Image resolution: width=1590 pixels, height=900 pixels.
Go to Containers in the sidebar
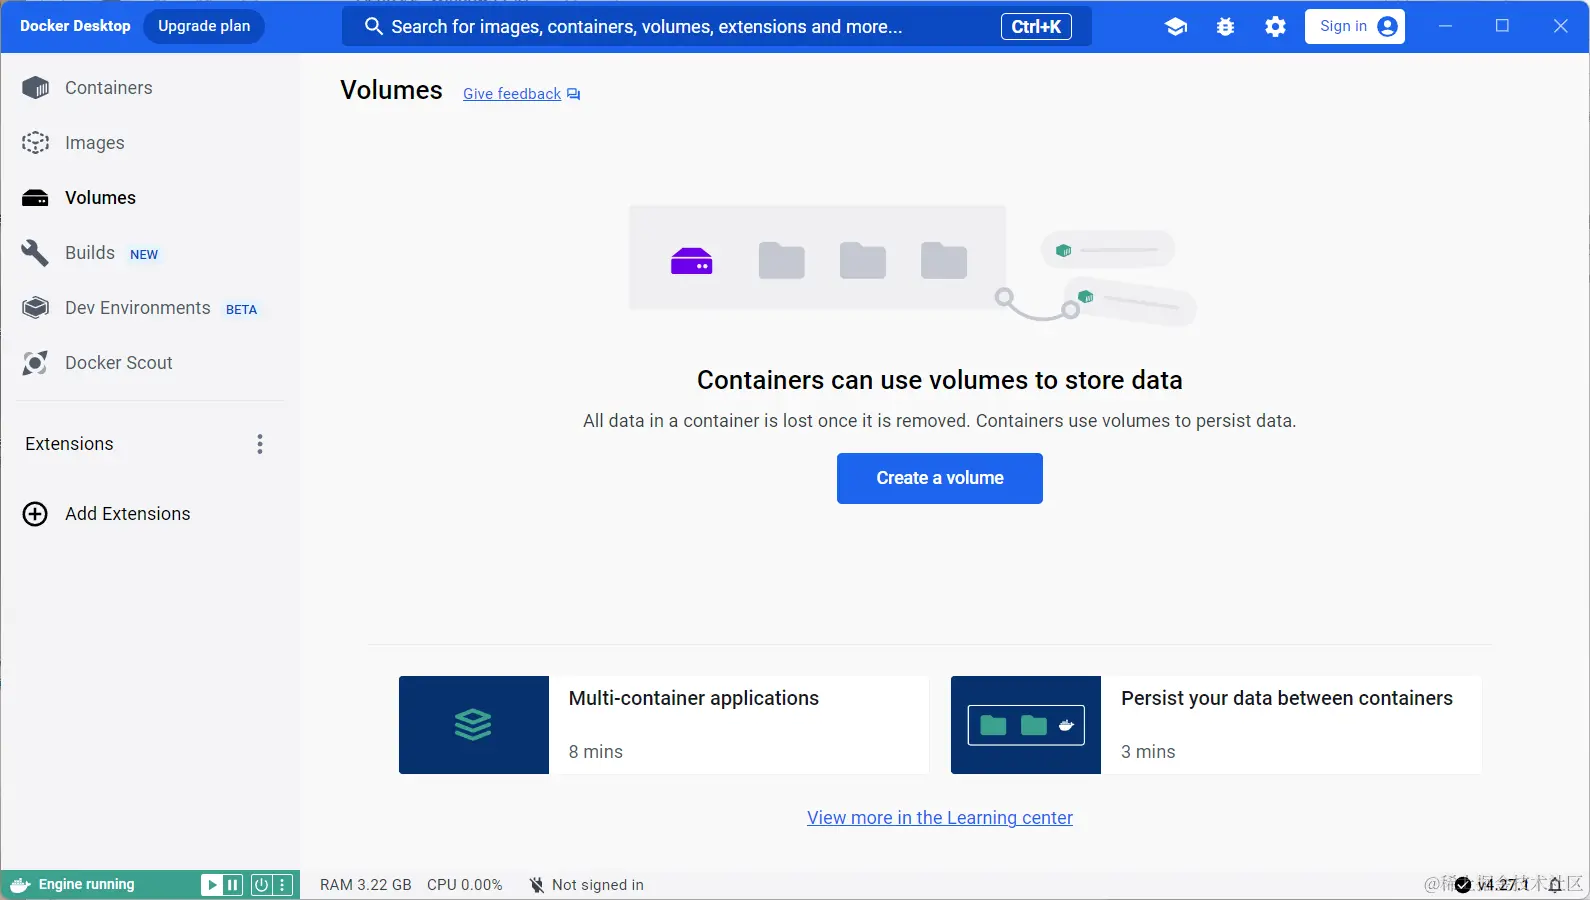click(x=108, y=88)
